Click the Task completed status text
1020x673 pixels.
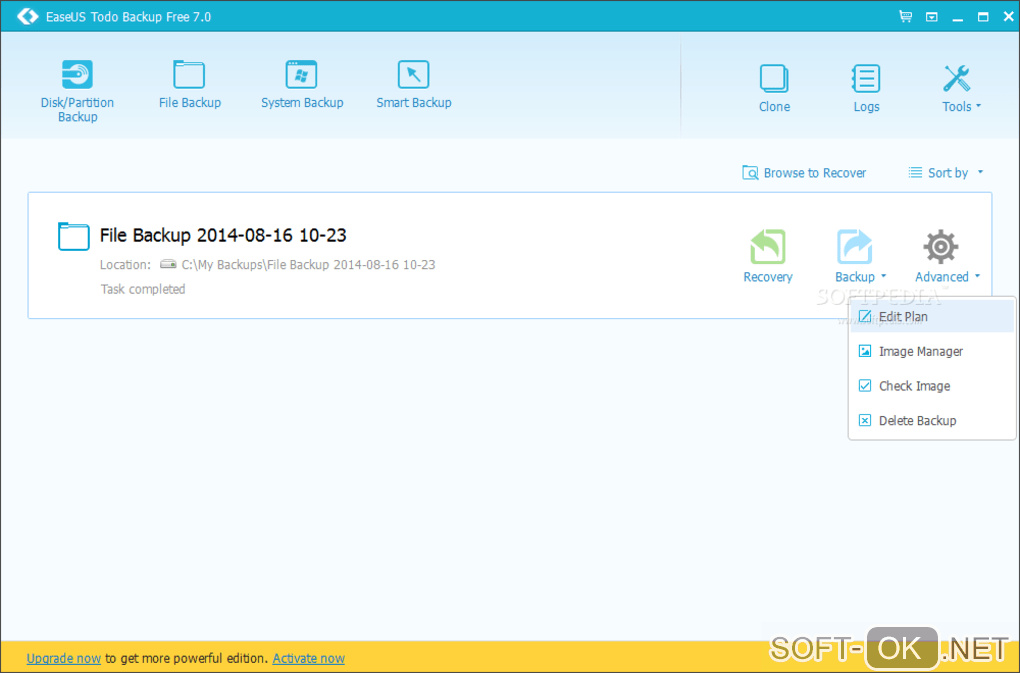coord(142,289)
